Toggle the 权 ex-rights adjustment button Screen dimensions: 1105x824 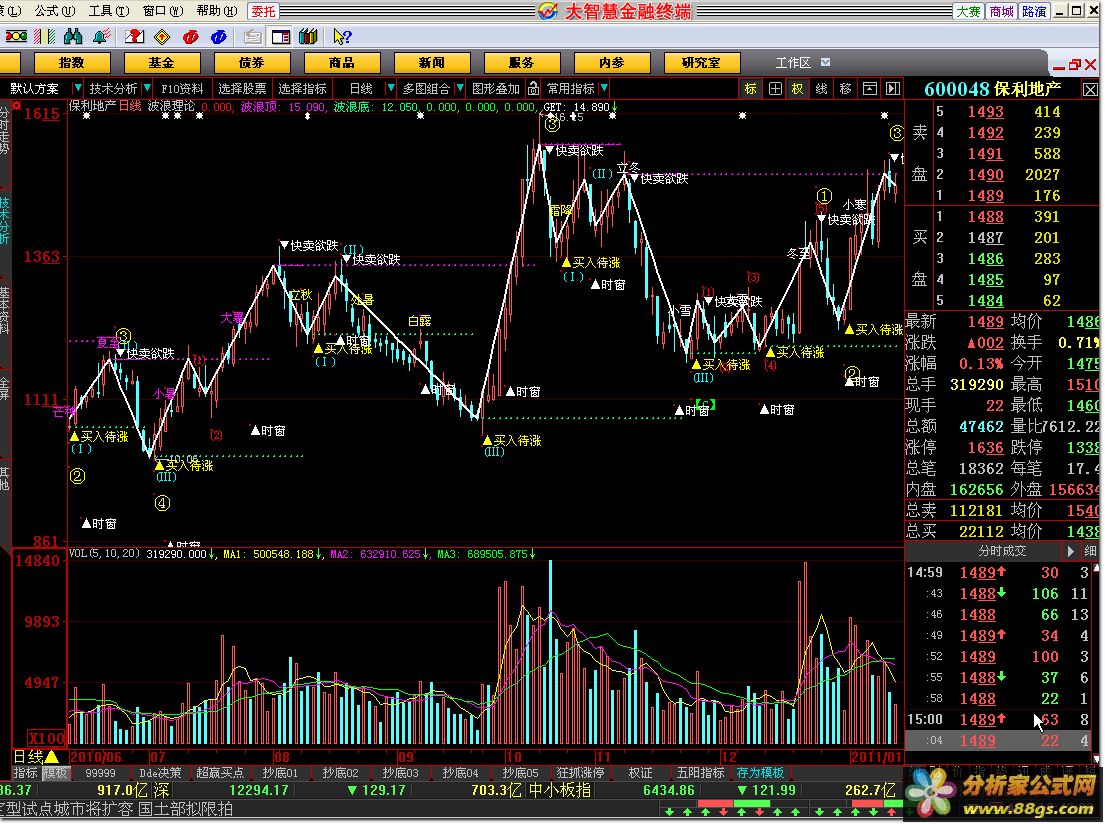coord(798,88)
